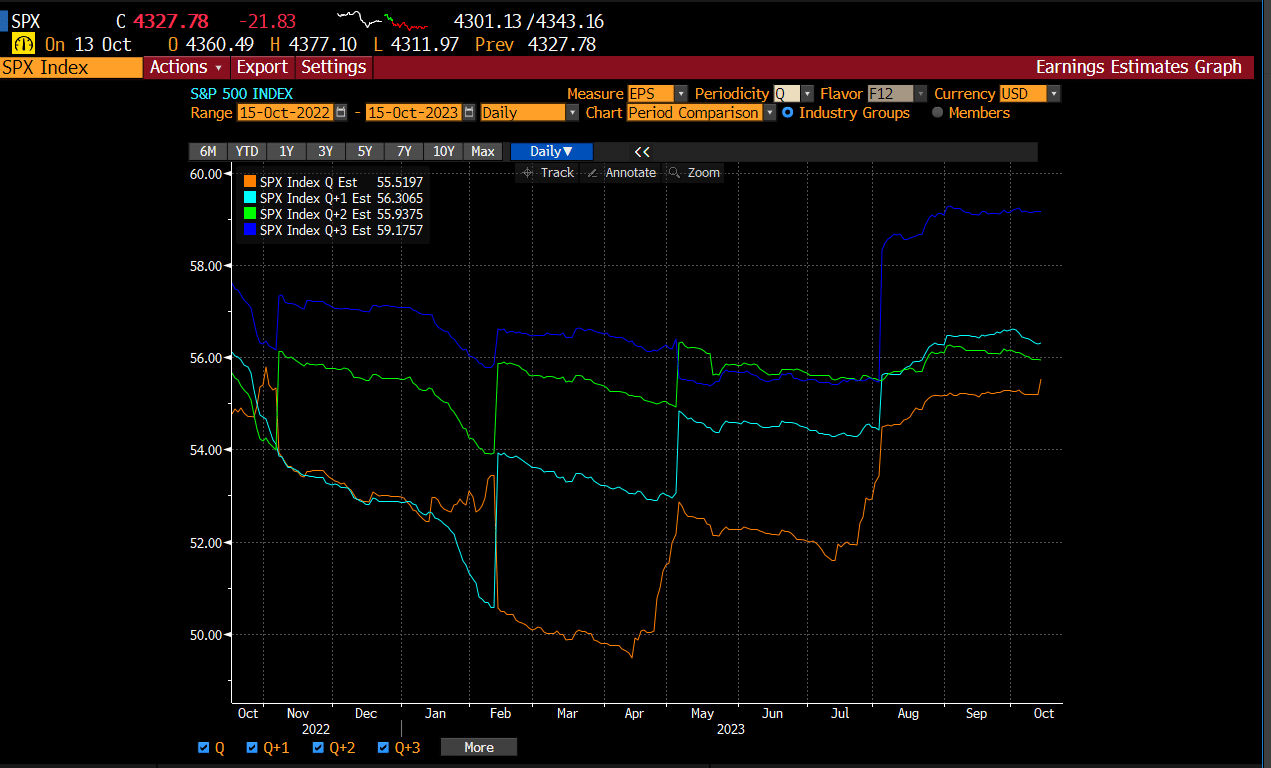
Task: Select the Max range tab
Action: click(x=483, y=152)
